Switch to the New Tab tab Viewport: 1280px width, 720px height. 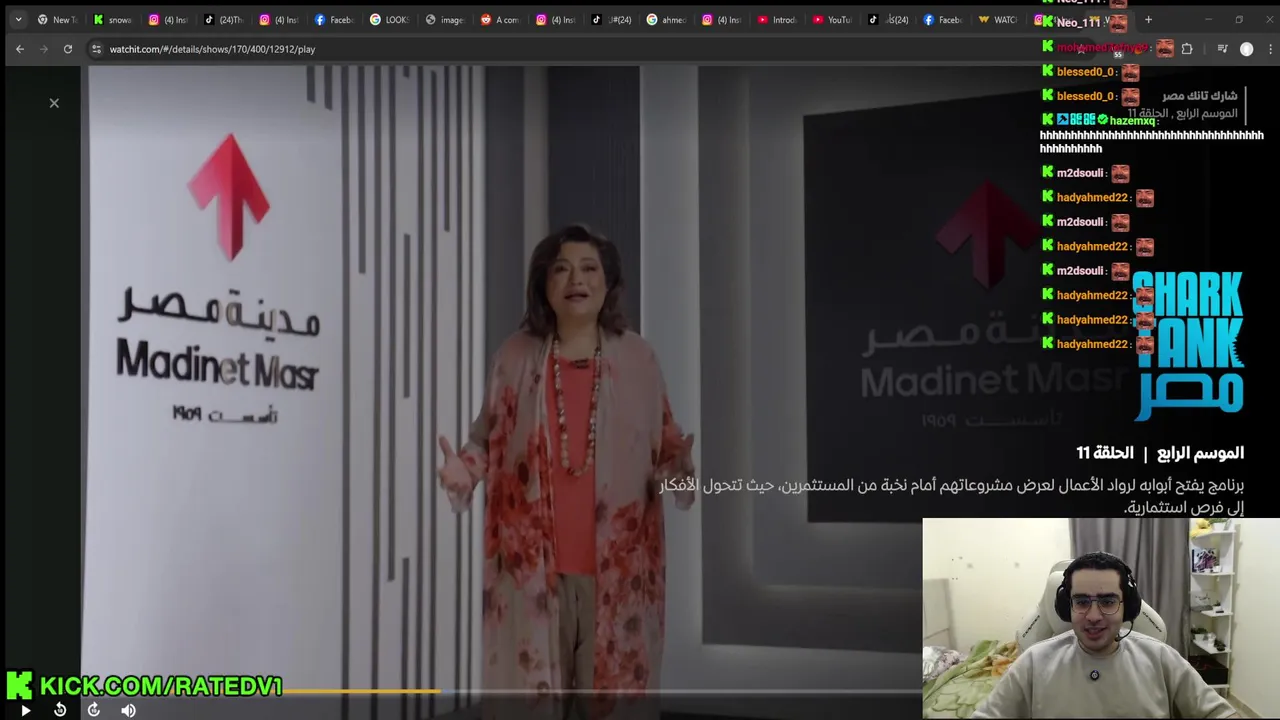(x=57, y=19)
